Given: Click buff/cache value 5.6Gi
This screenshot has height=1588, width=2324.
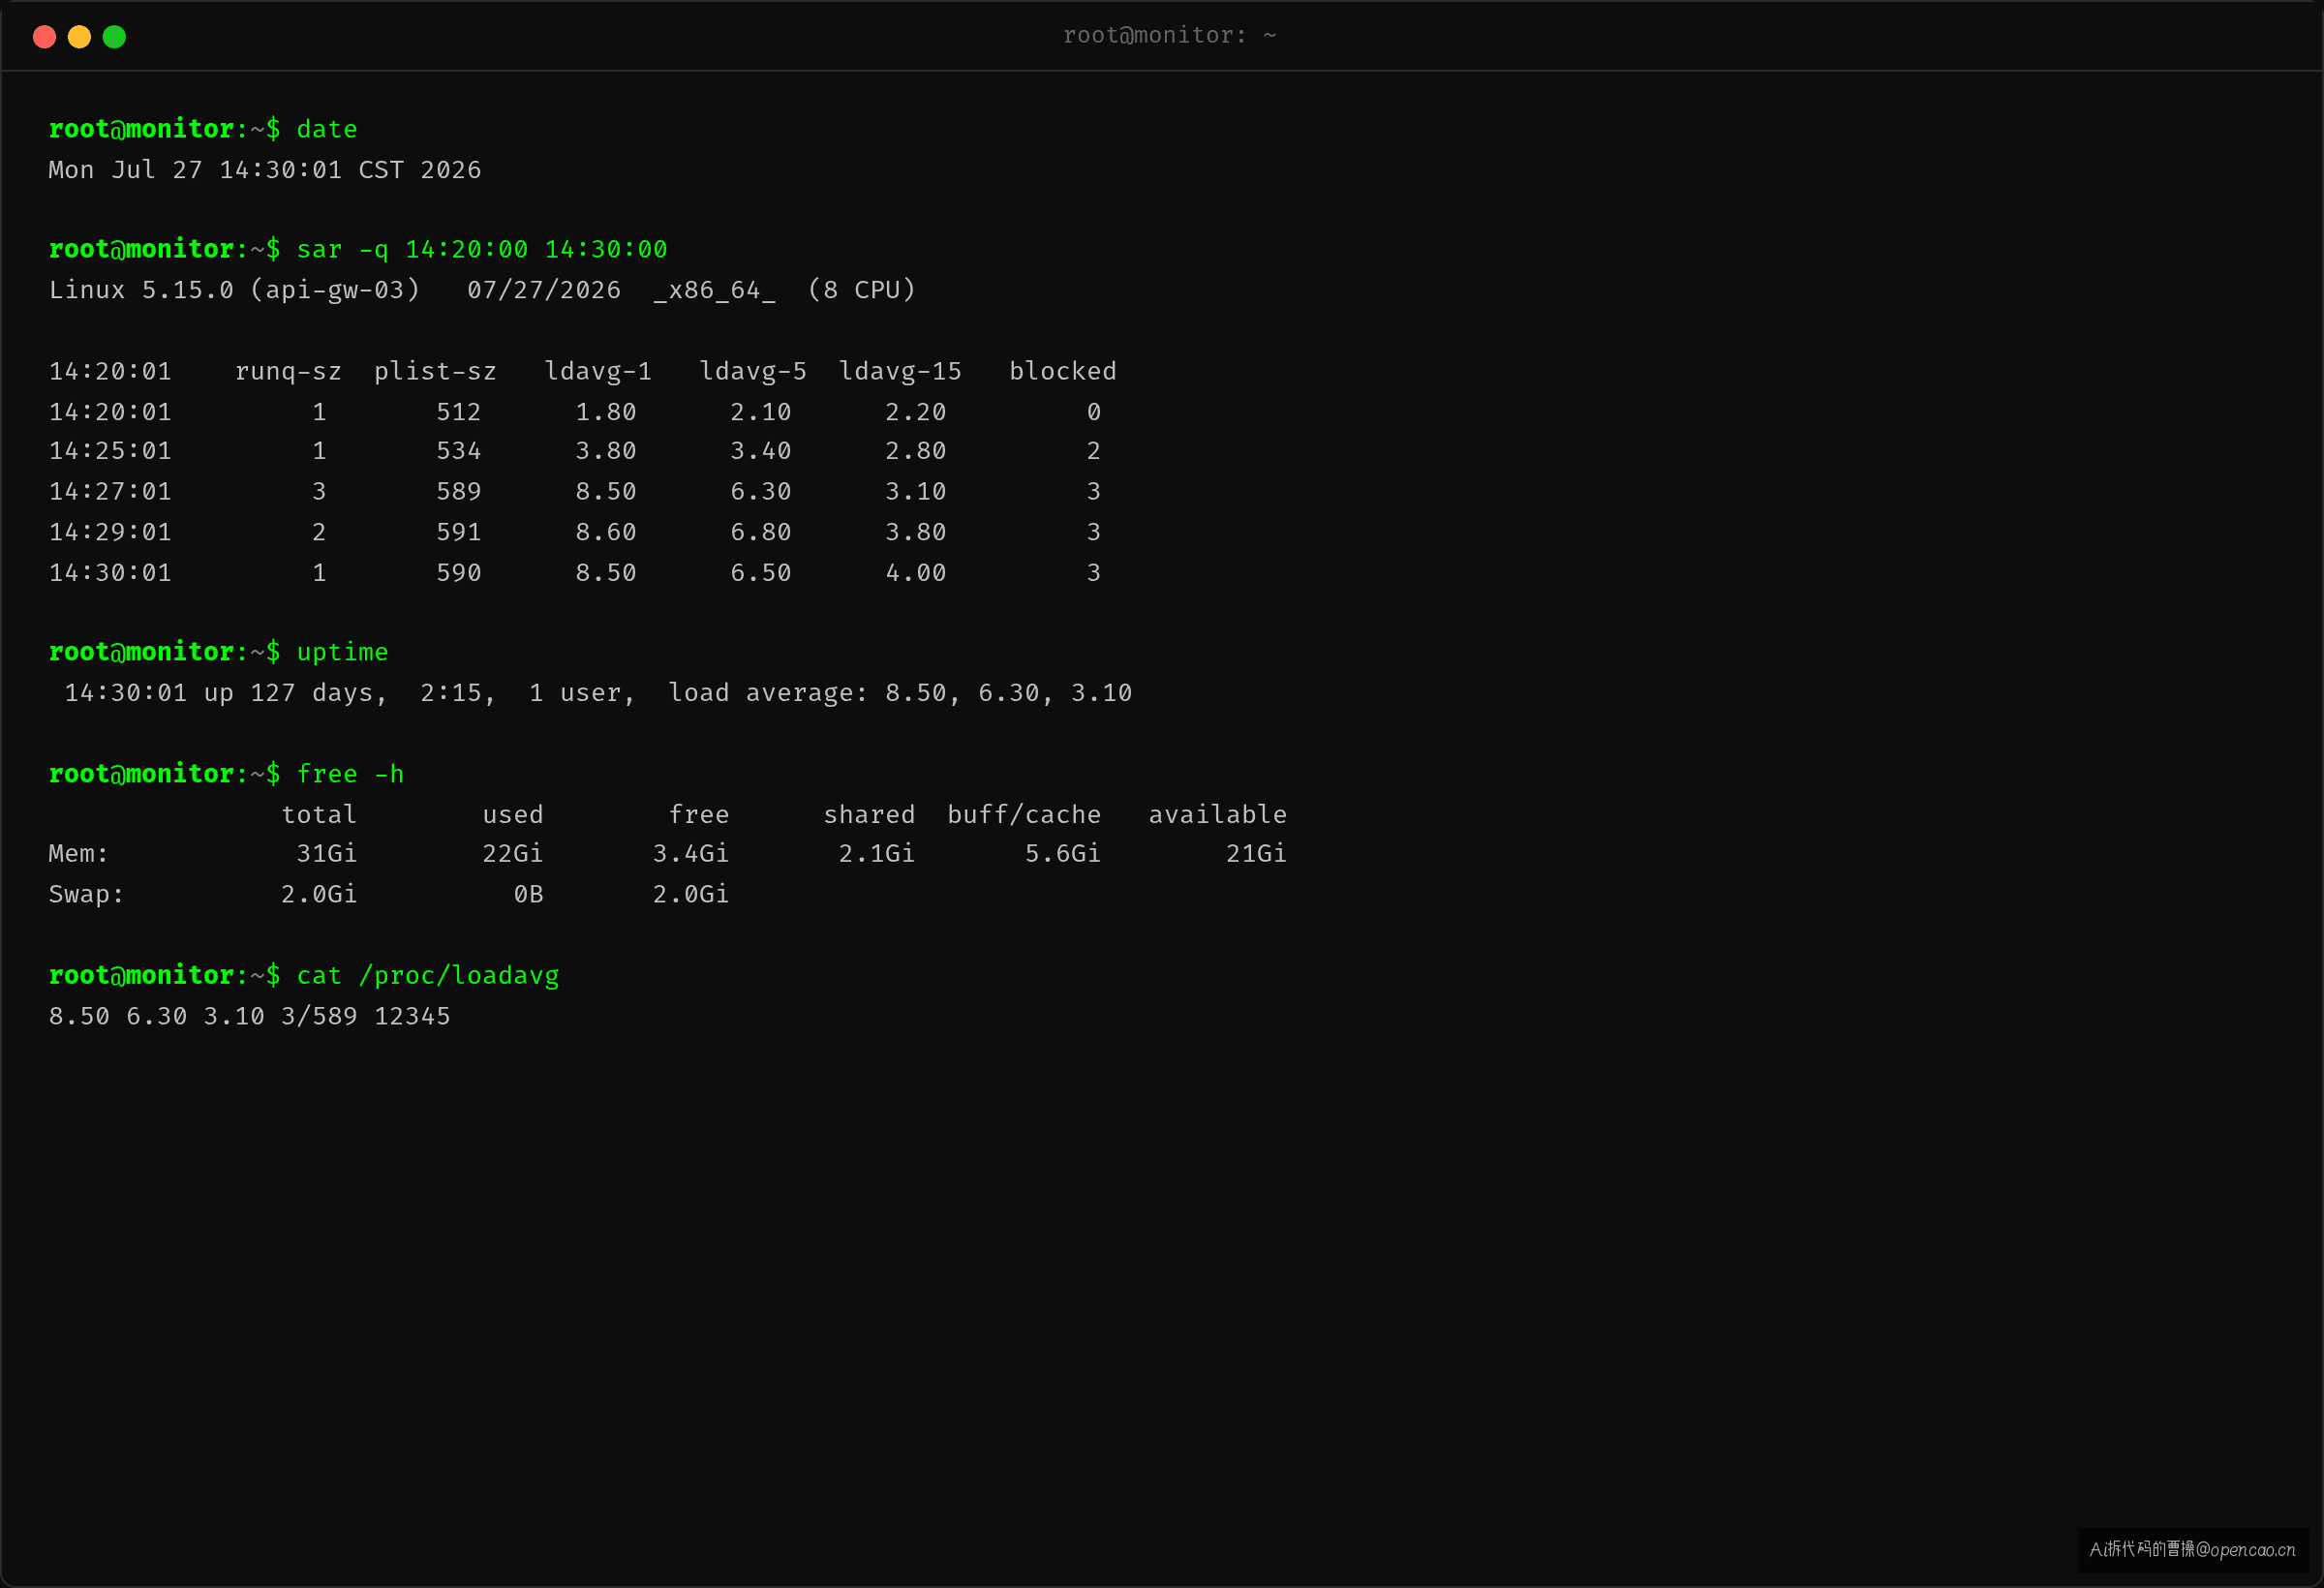Looking at the screenshot, I should click(x=1063, y=854).
